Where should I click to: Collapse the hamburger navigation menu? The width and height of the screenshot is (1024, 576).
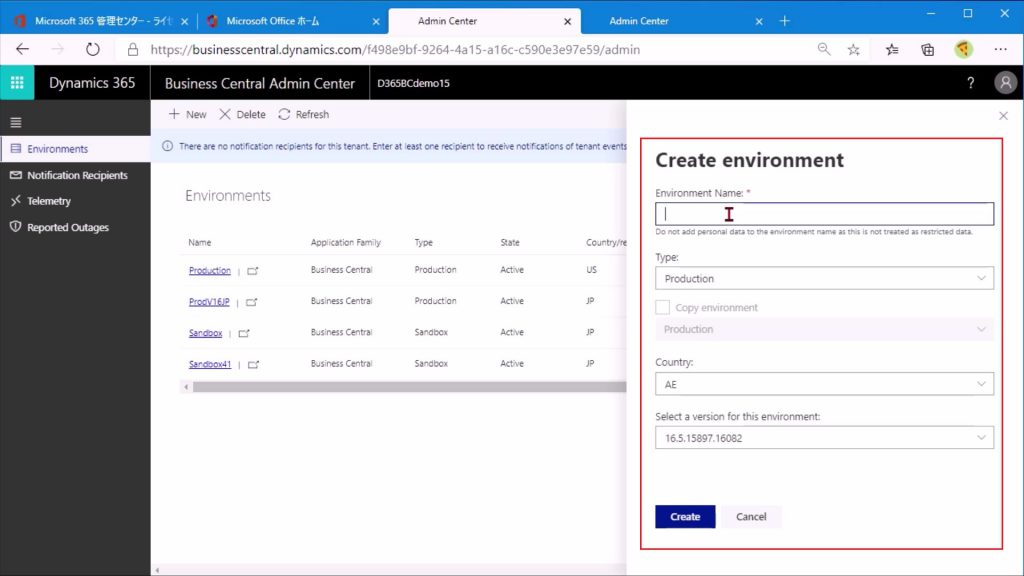[15, 122]
